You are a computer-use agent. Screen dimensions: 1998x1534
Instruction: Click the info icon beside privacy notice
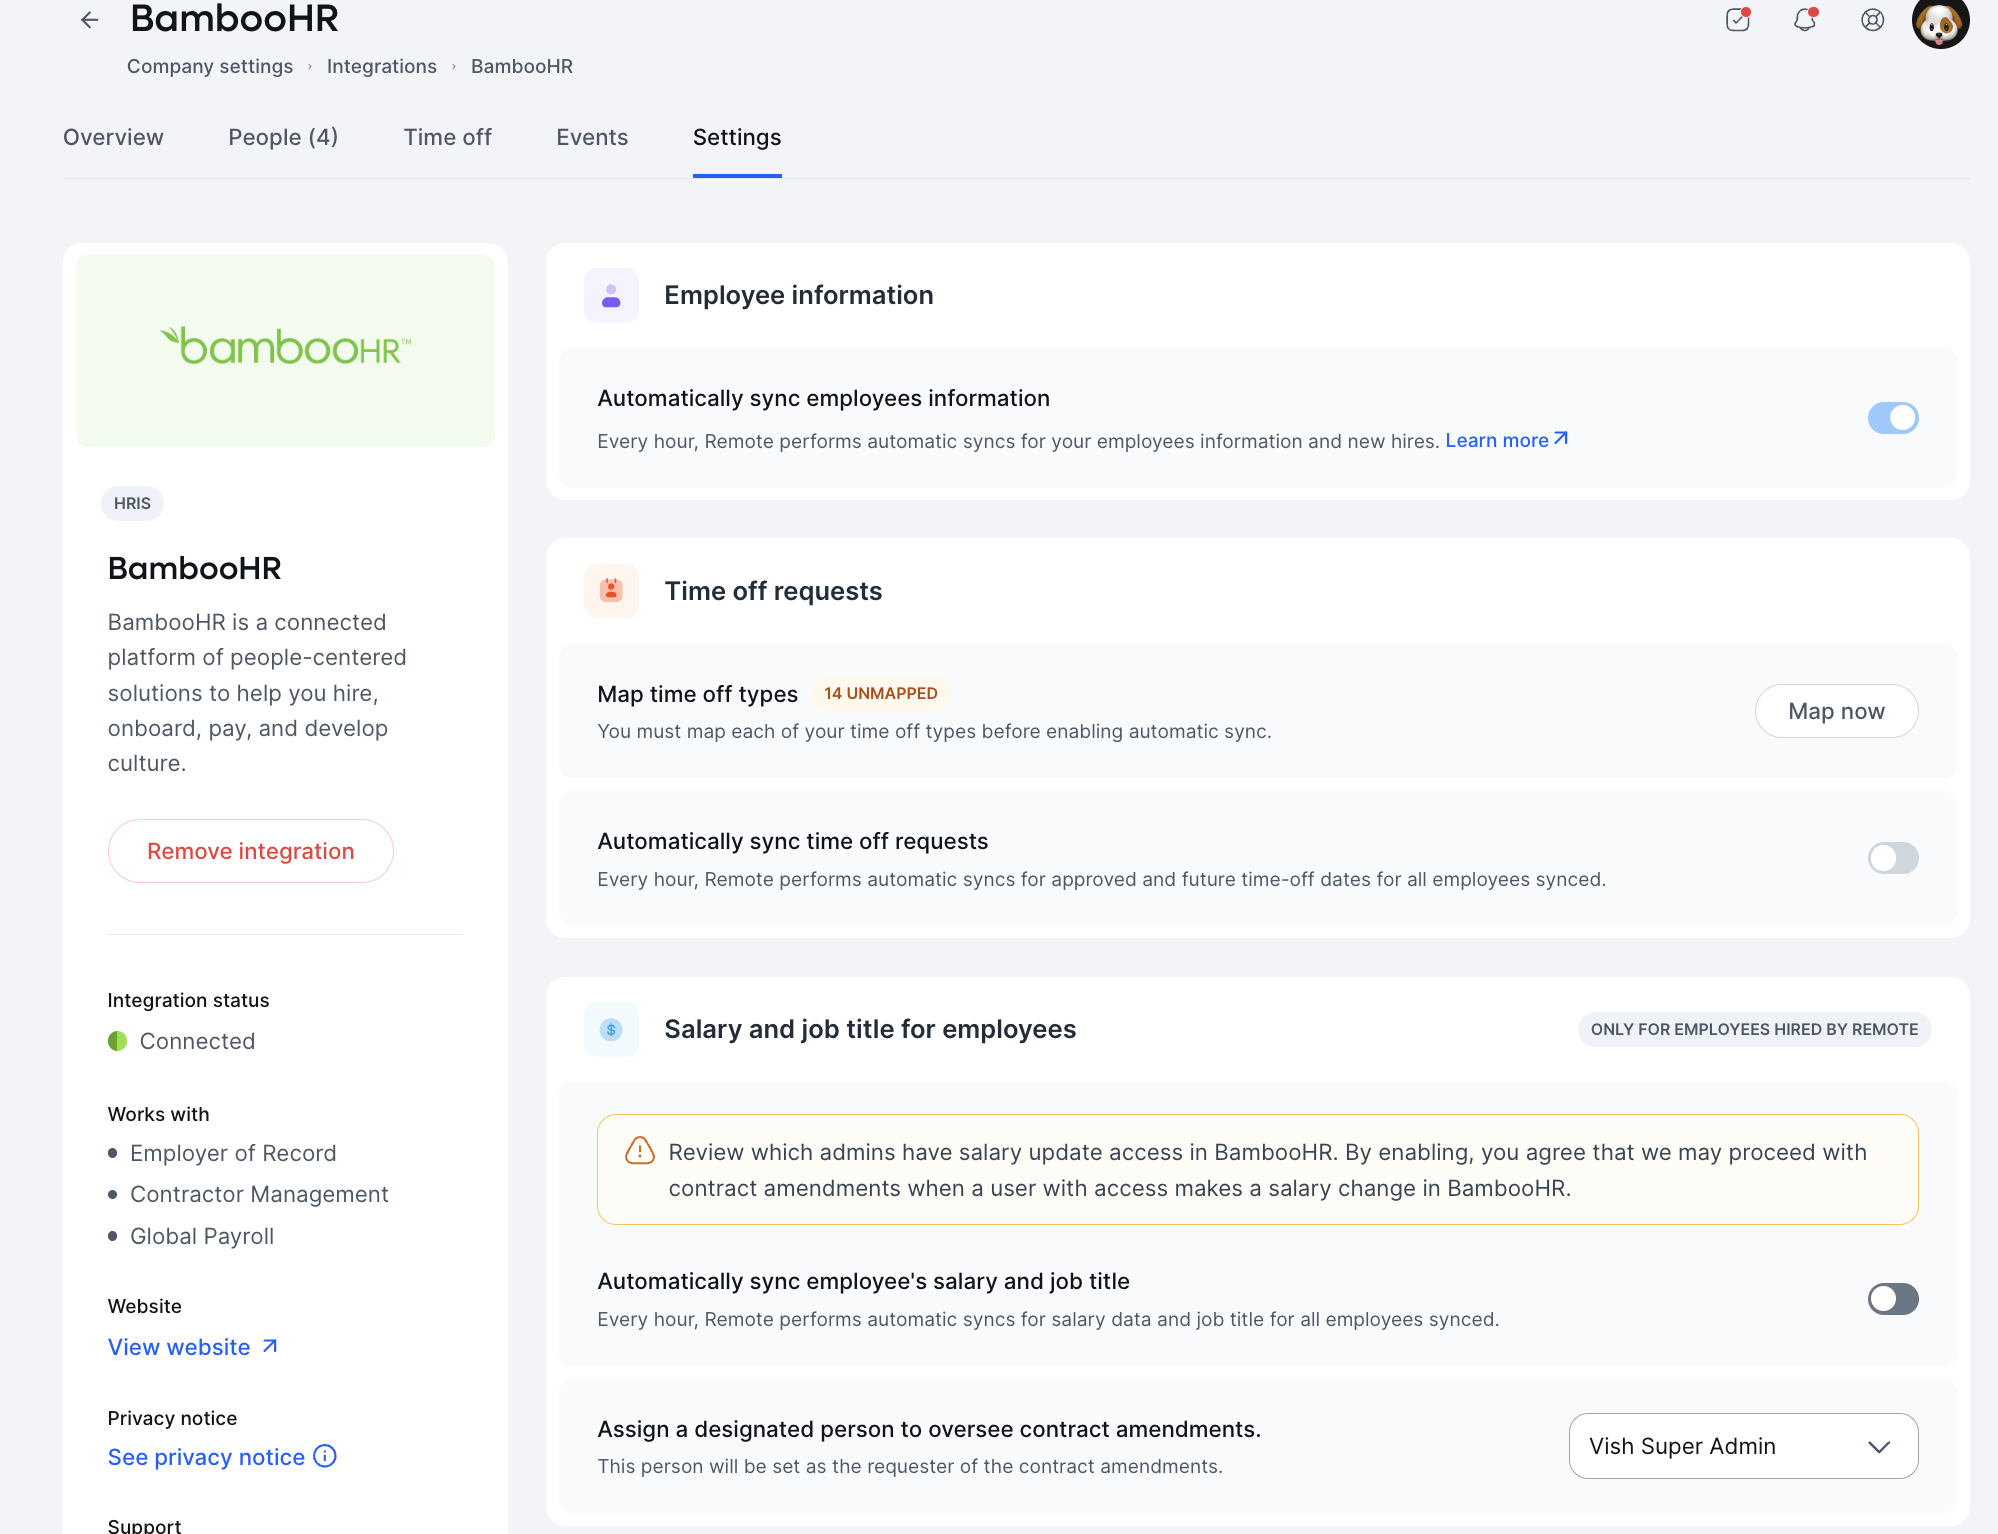(325, 1456)
